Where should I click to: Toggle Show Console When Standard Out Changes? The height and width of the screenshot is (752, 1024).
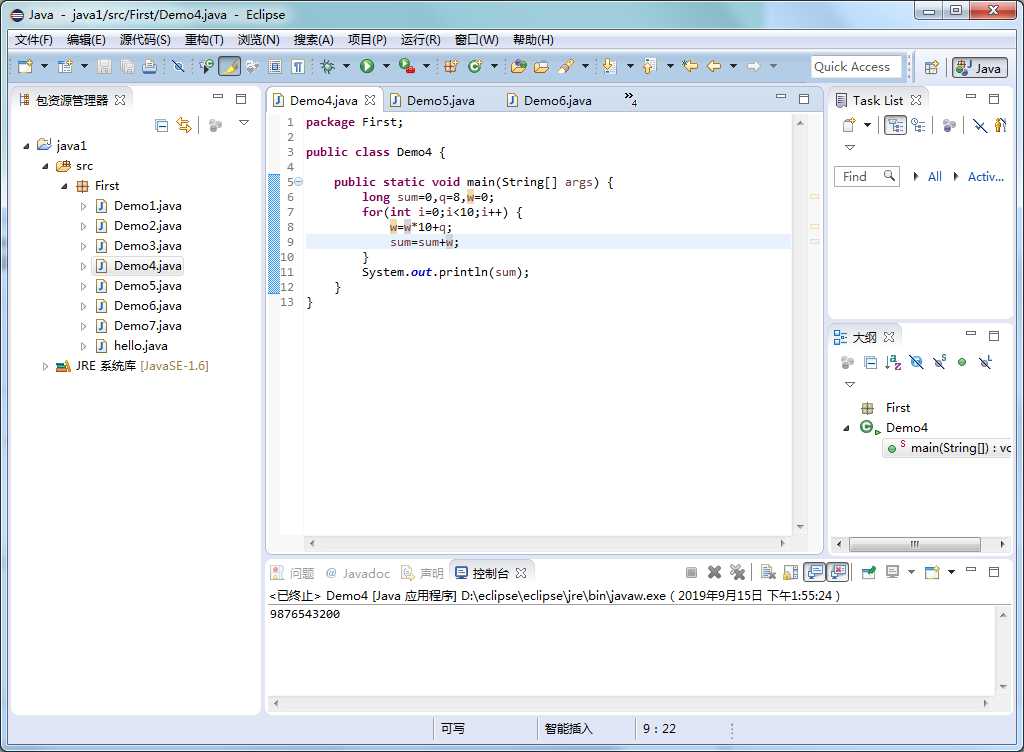coord(814,572)
